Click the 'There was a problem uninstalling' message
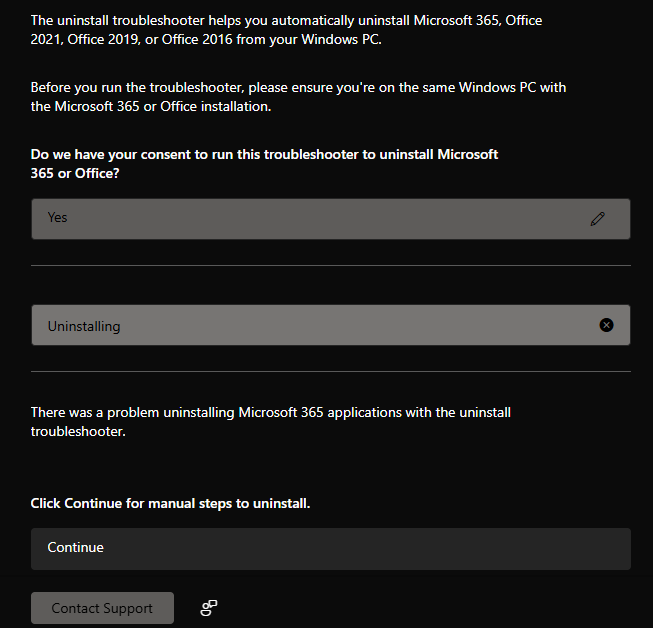The image size is (653, 628). [x=270, y=421]
